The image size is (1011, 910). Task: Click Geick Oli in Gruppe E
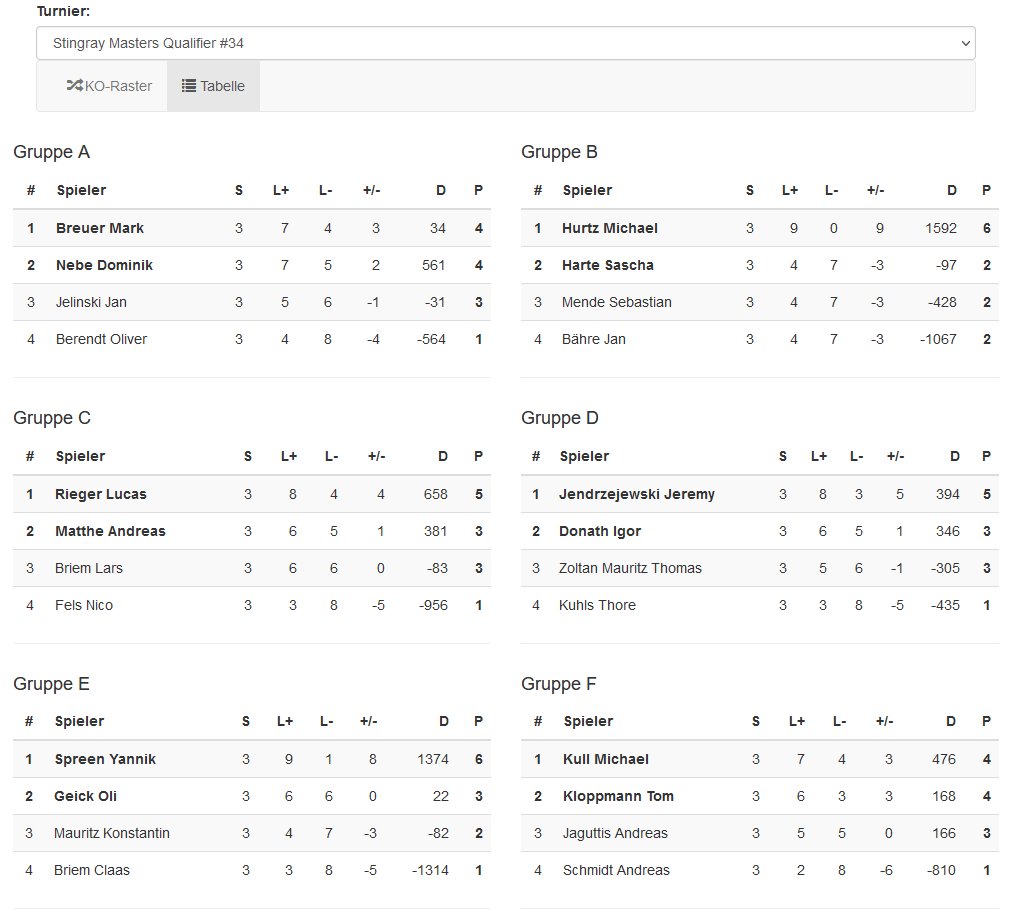coord(86,796)
